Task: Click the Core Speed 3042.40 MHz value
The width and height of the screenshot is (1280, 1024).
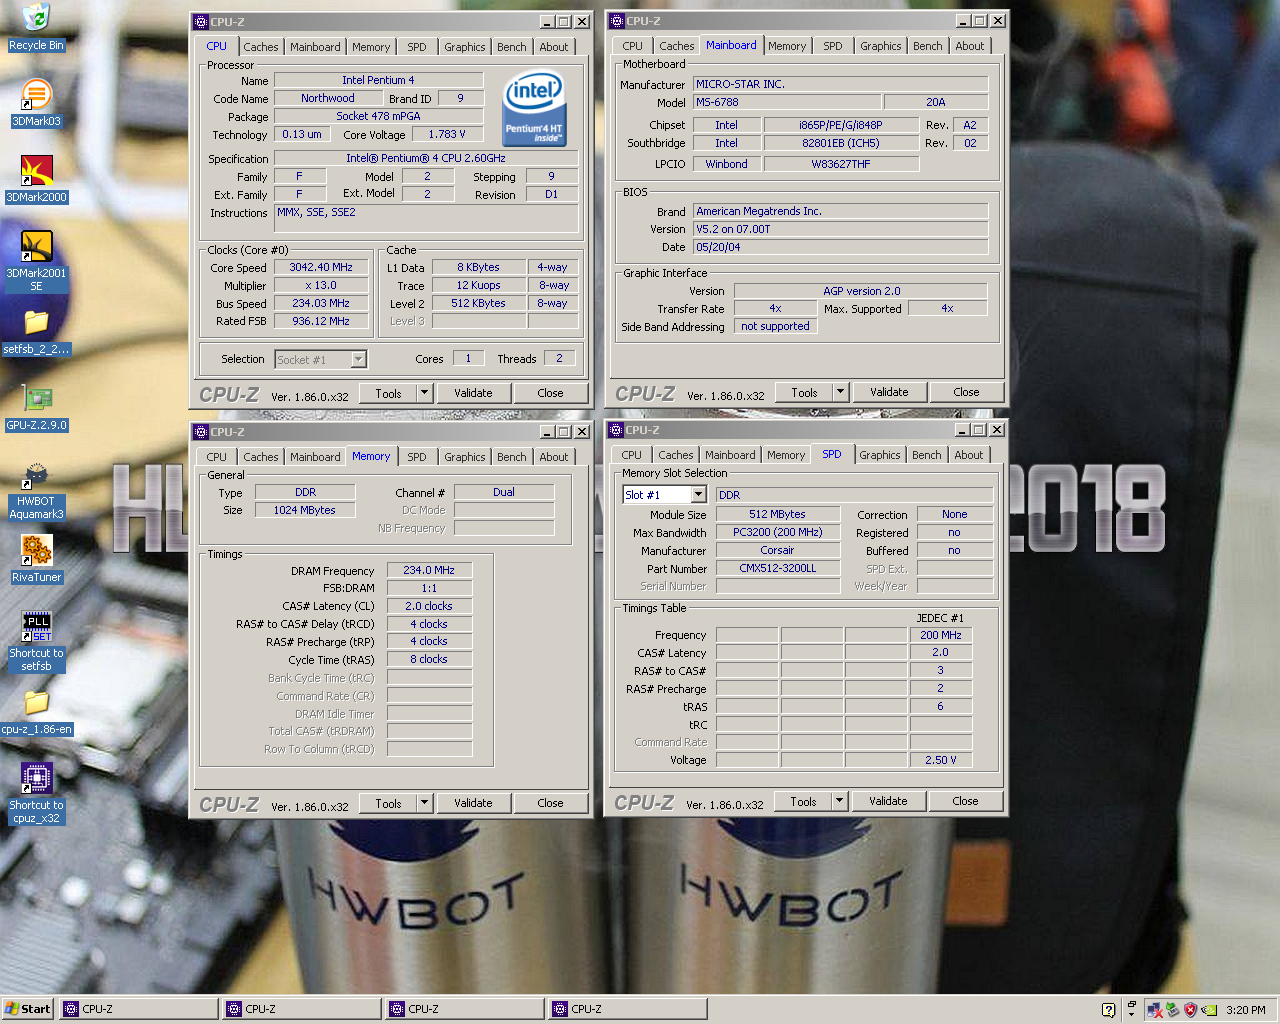Action: click(x=321, y=267)
